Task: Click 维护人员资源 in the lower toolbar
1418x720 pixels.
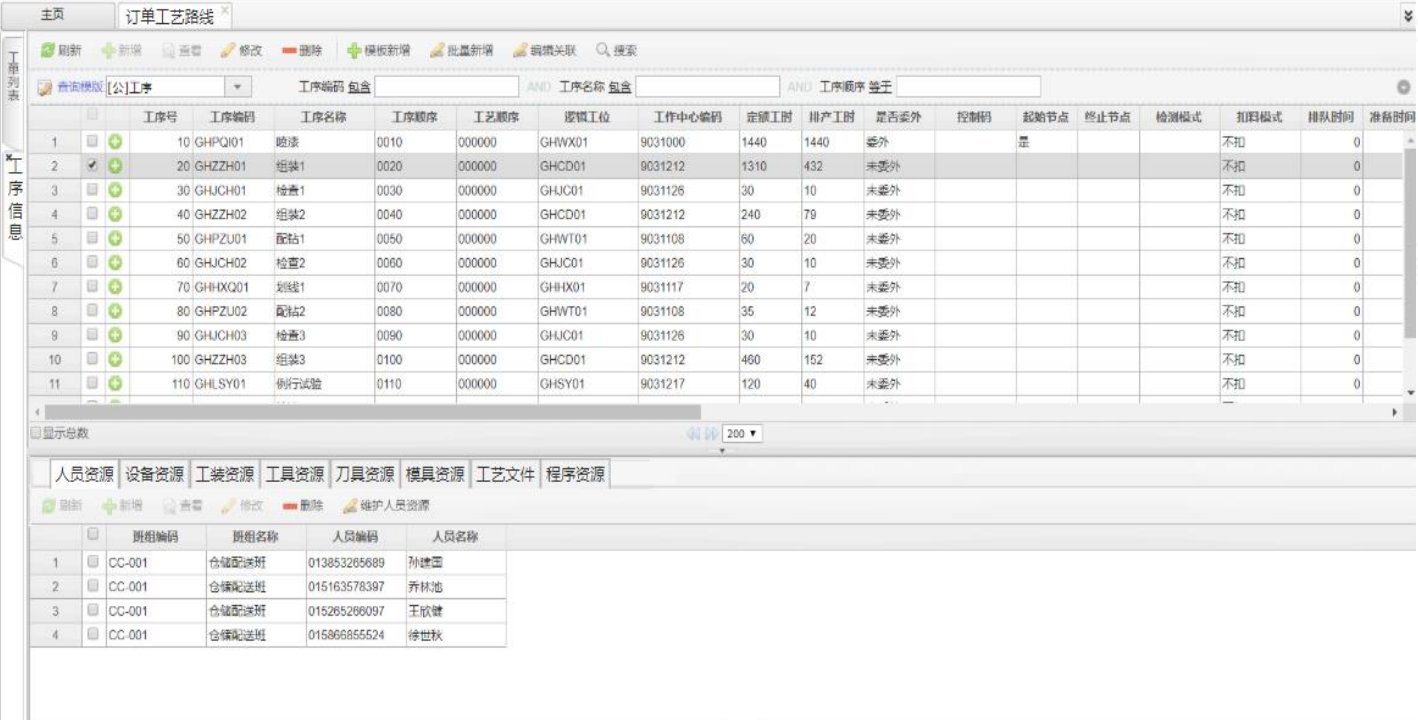Action: pyautogui.click(x=350, y=507)
